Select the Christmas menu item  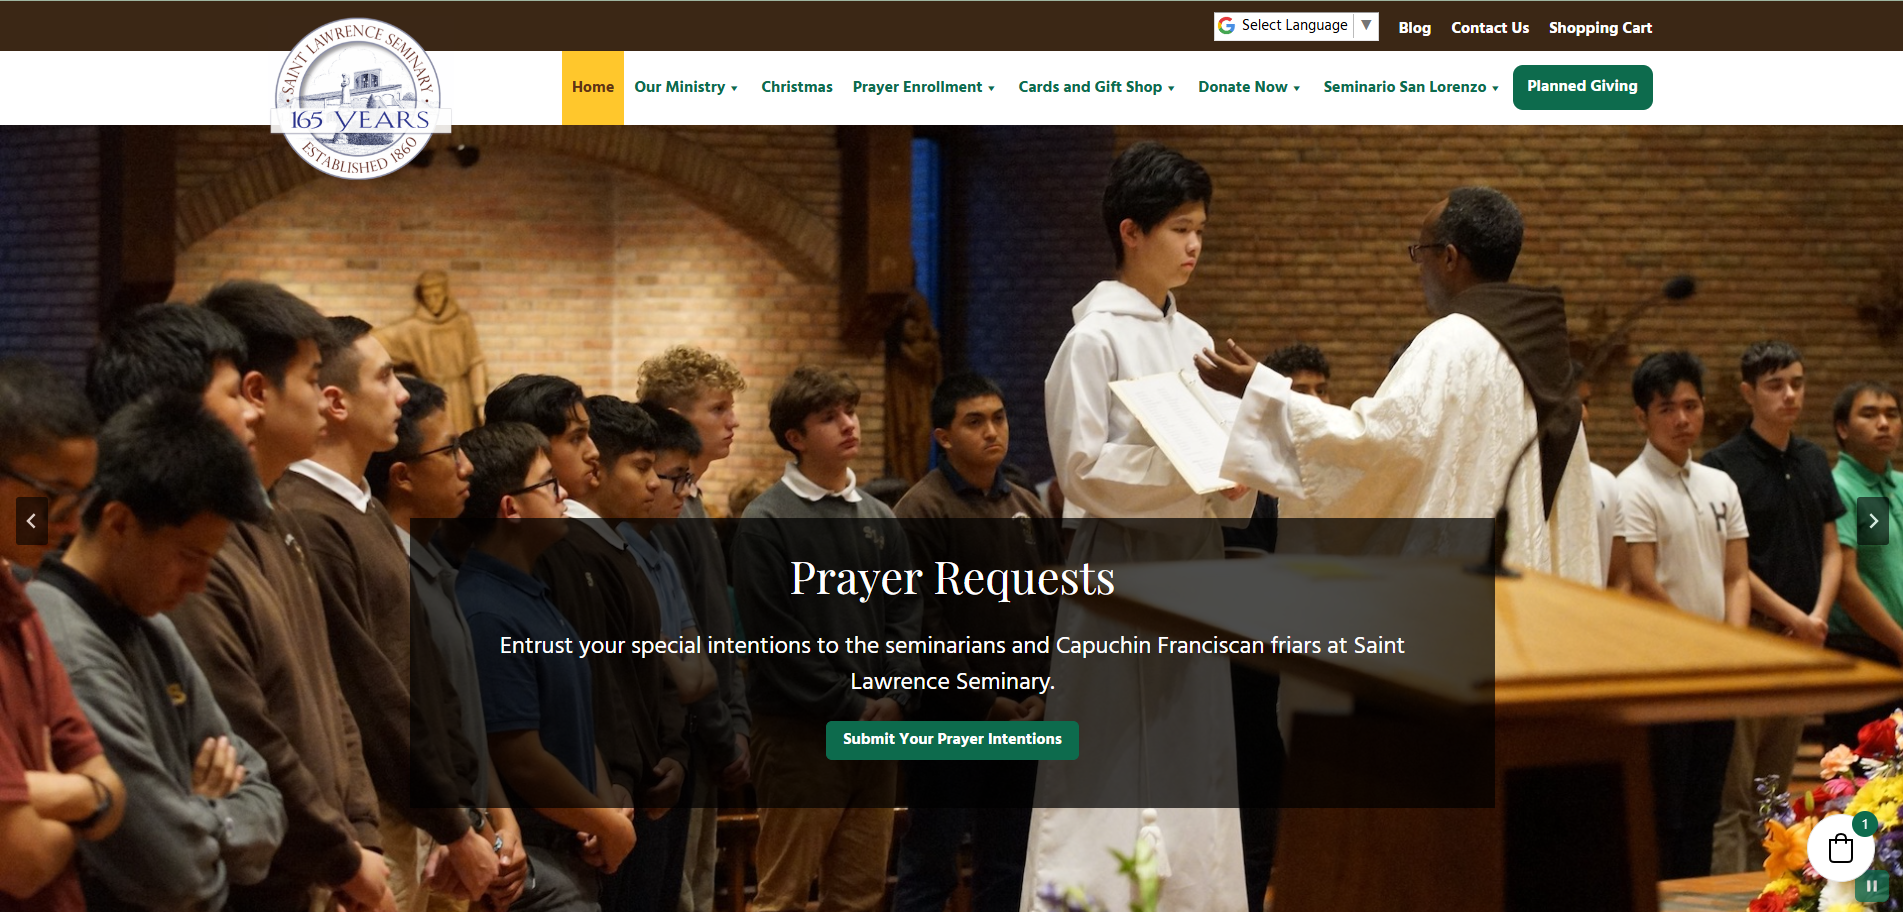796,87
